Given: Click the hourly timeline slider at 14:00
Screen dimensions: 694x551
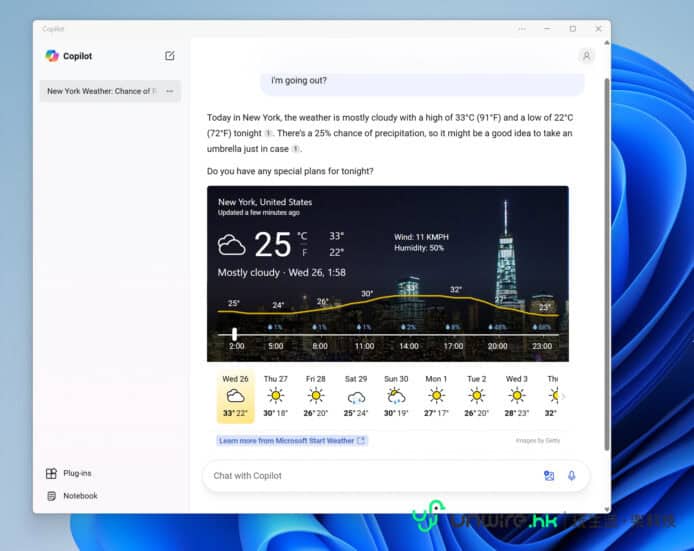Looking at the screenshot, I should coord(409,334).
